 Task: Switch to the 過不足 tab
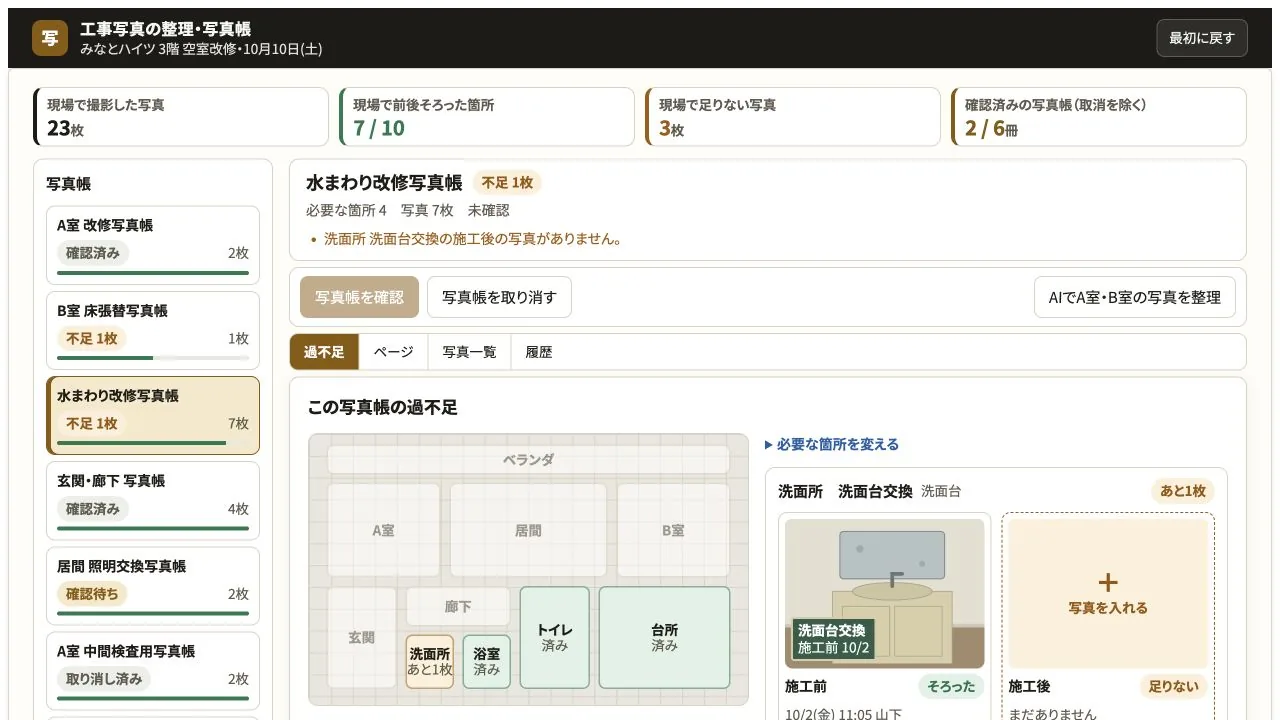point(324,352)
